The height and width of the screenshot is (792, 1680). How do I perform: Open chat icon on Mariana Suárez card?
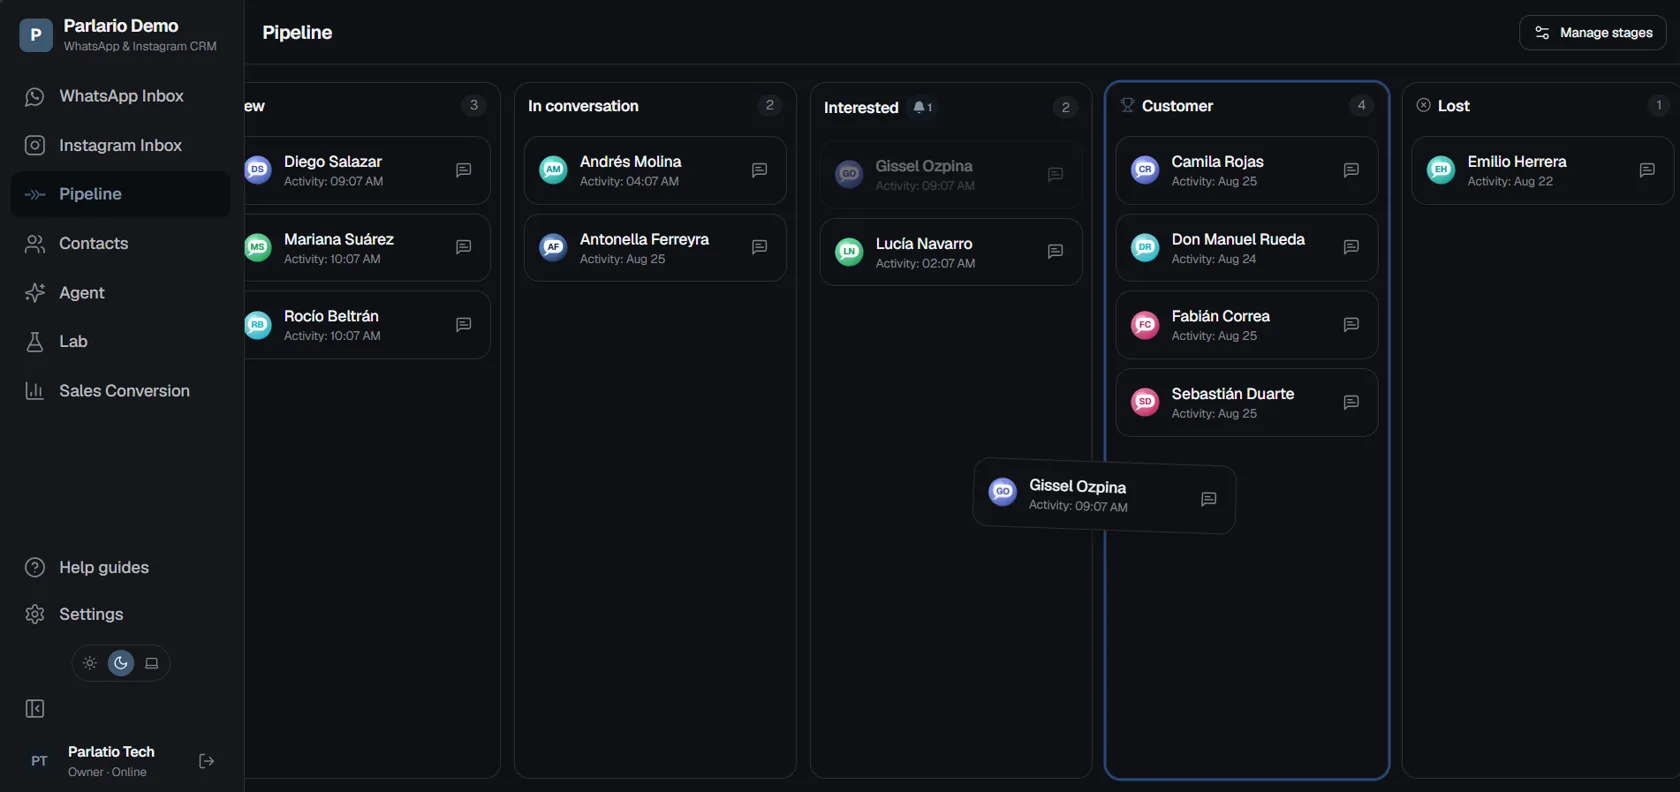(463, 247)
